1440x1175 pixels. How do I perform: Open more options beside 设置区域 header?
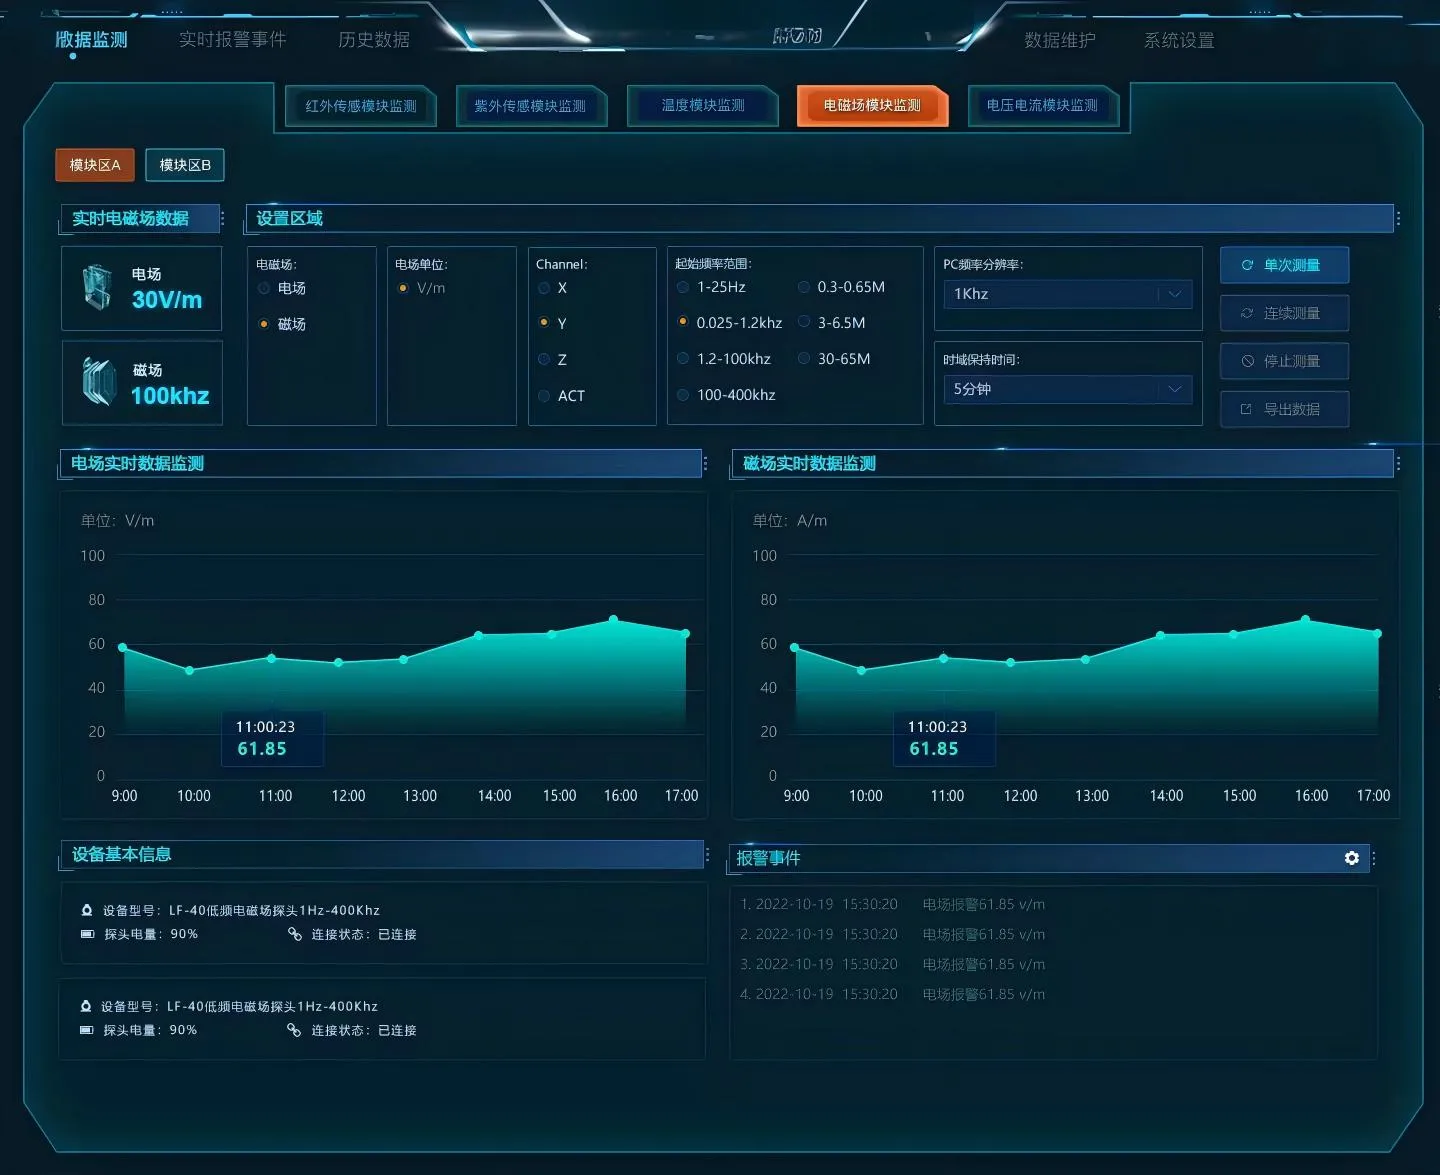[x=1398, y=218]
